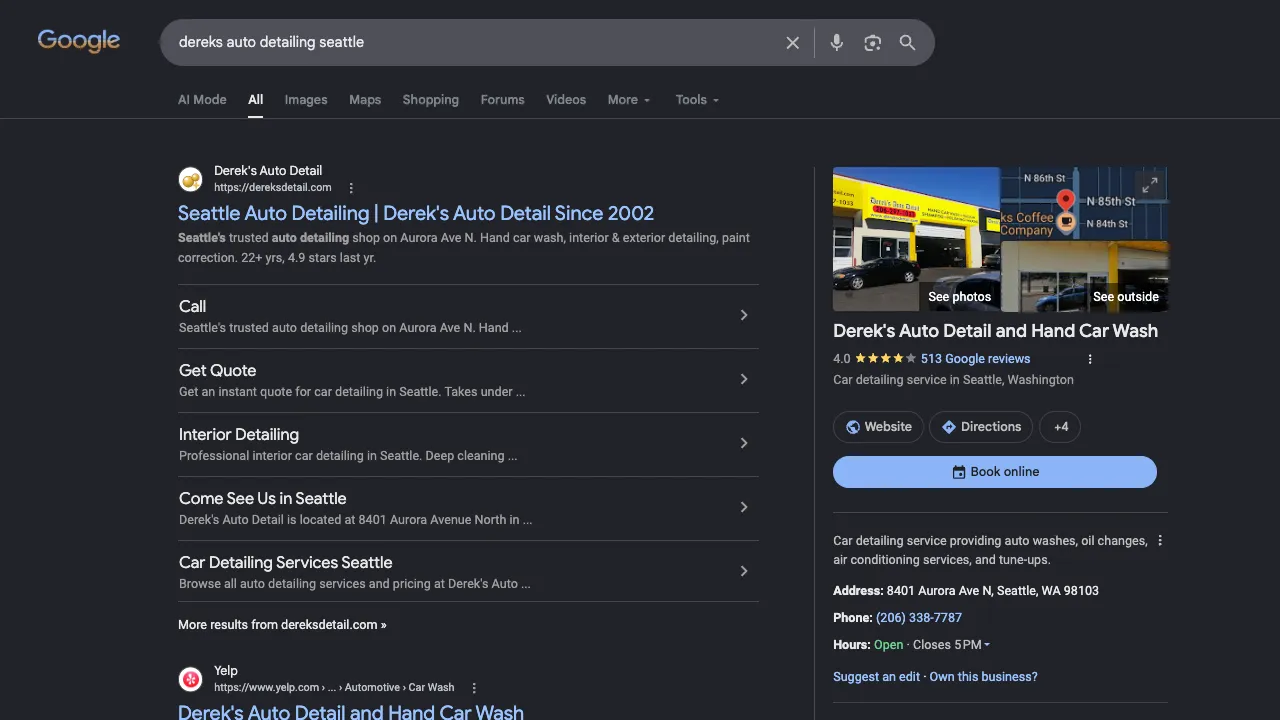Image resolution: width=1280 pixels, height=720 pixels.
Task: Expand the map thumbnail to full view
Action: pos(1150,185)
